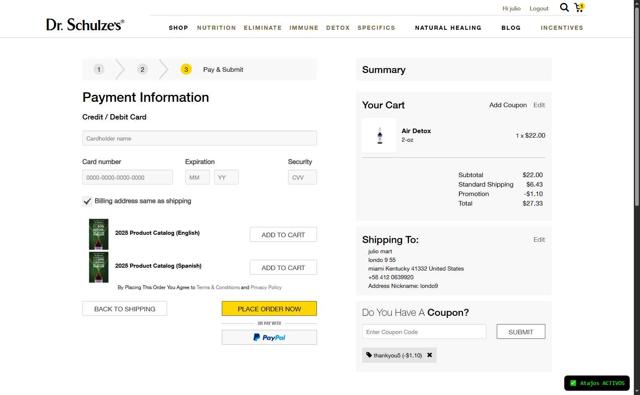
Task: Click Add Coupon in Your Cart
Action: (x=508, y=105)
